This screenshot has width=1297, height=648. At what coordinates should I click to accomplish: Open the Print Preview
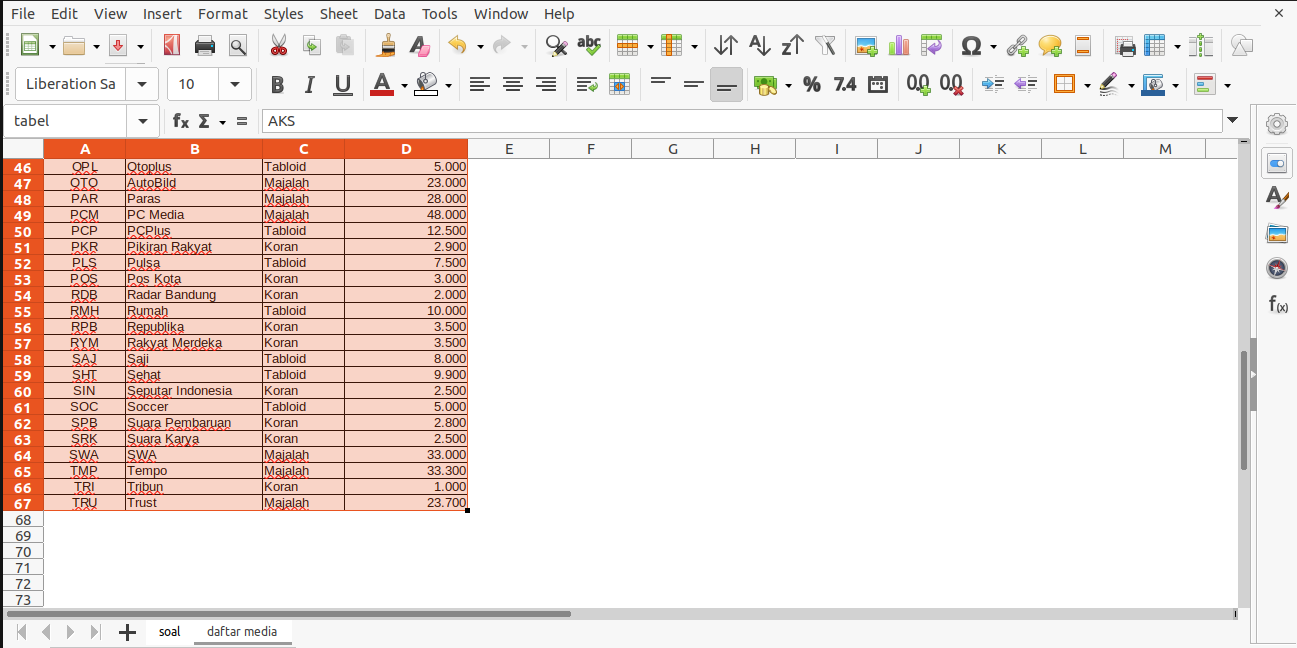point(237,45)
